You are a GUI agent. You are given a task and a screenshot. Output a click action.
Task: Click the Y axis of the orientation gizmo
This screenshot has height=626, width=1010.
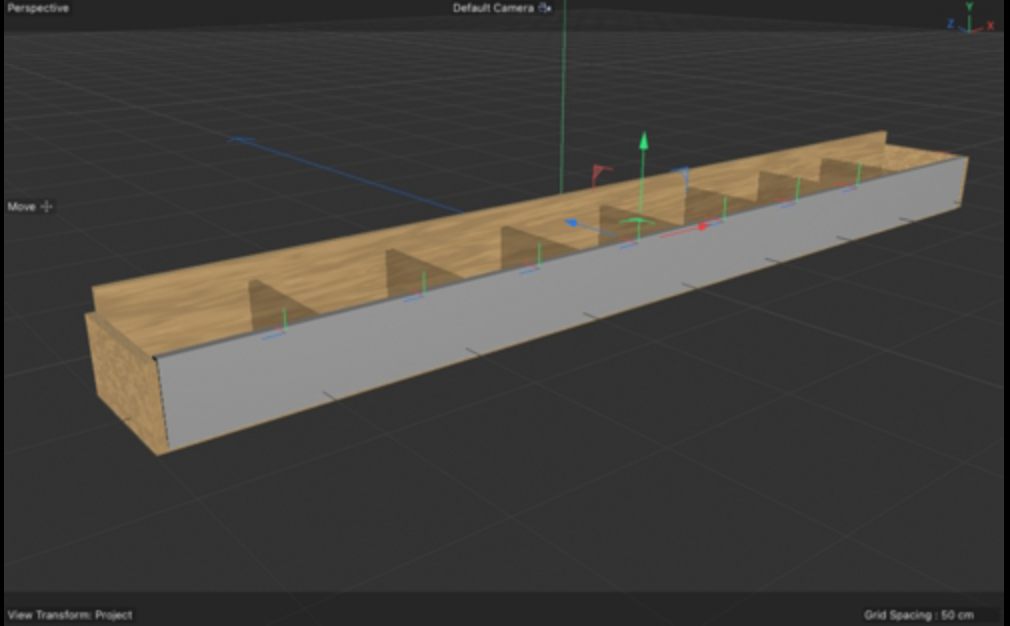pos(968,6)
